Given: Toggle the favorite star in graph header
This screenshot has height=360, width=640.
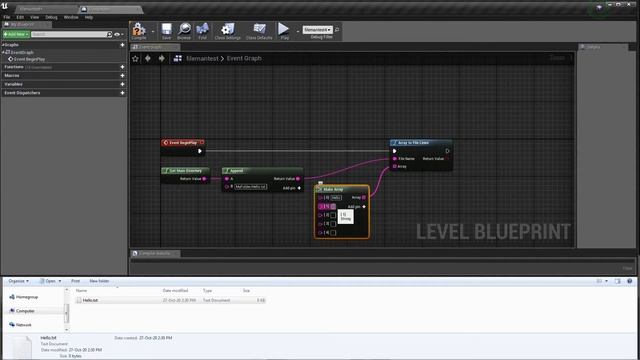Looking at the screenshot, I should click(x=136, y=59).
